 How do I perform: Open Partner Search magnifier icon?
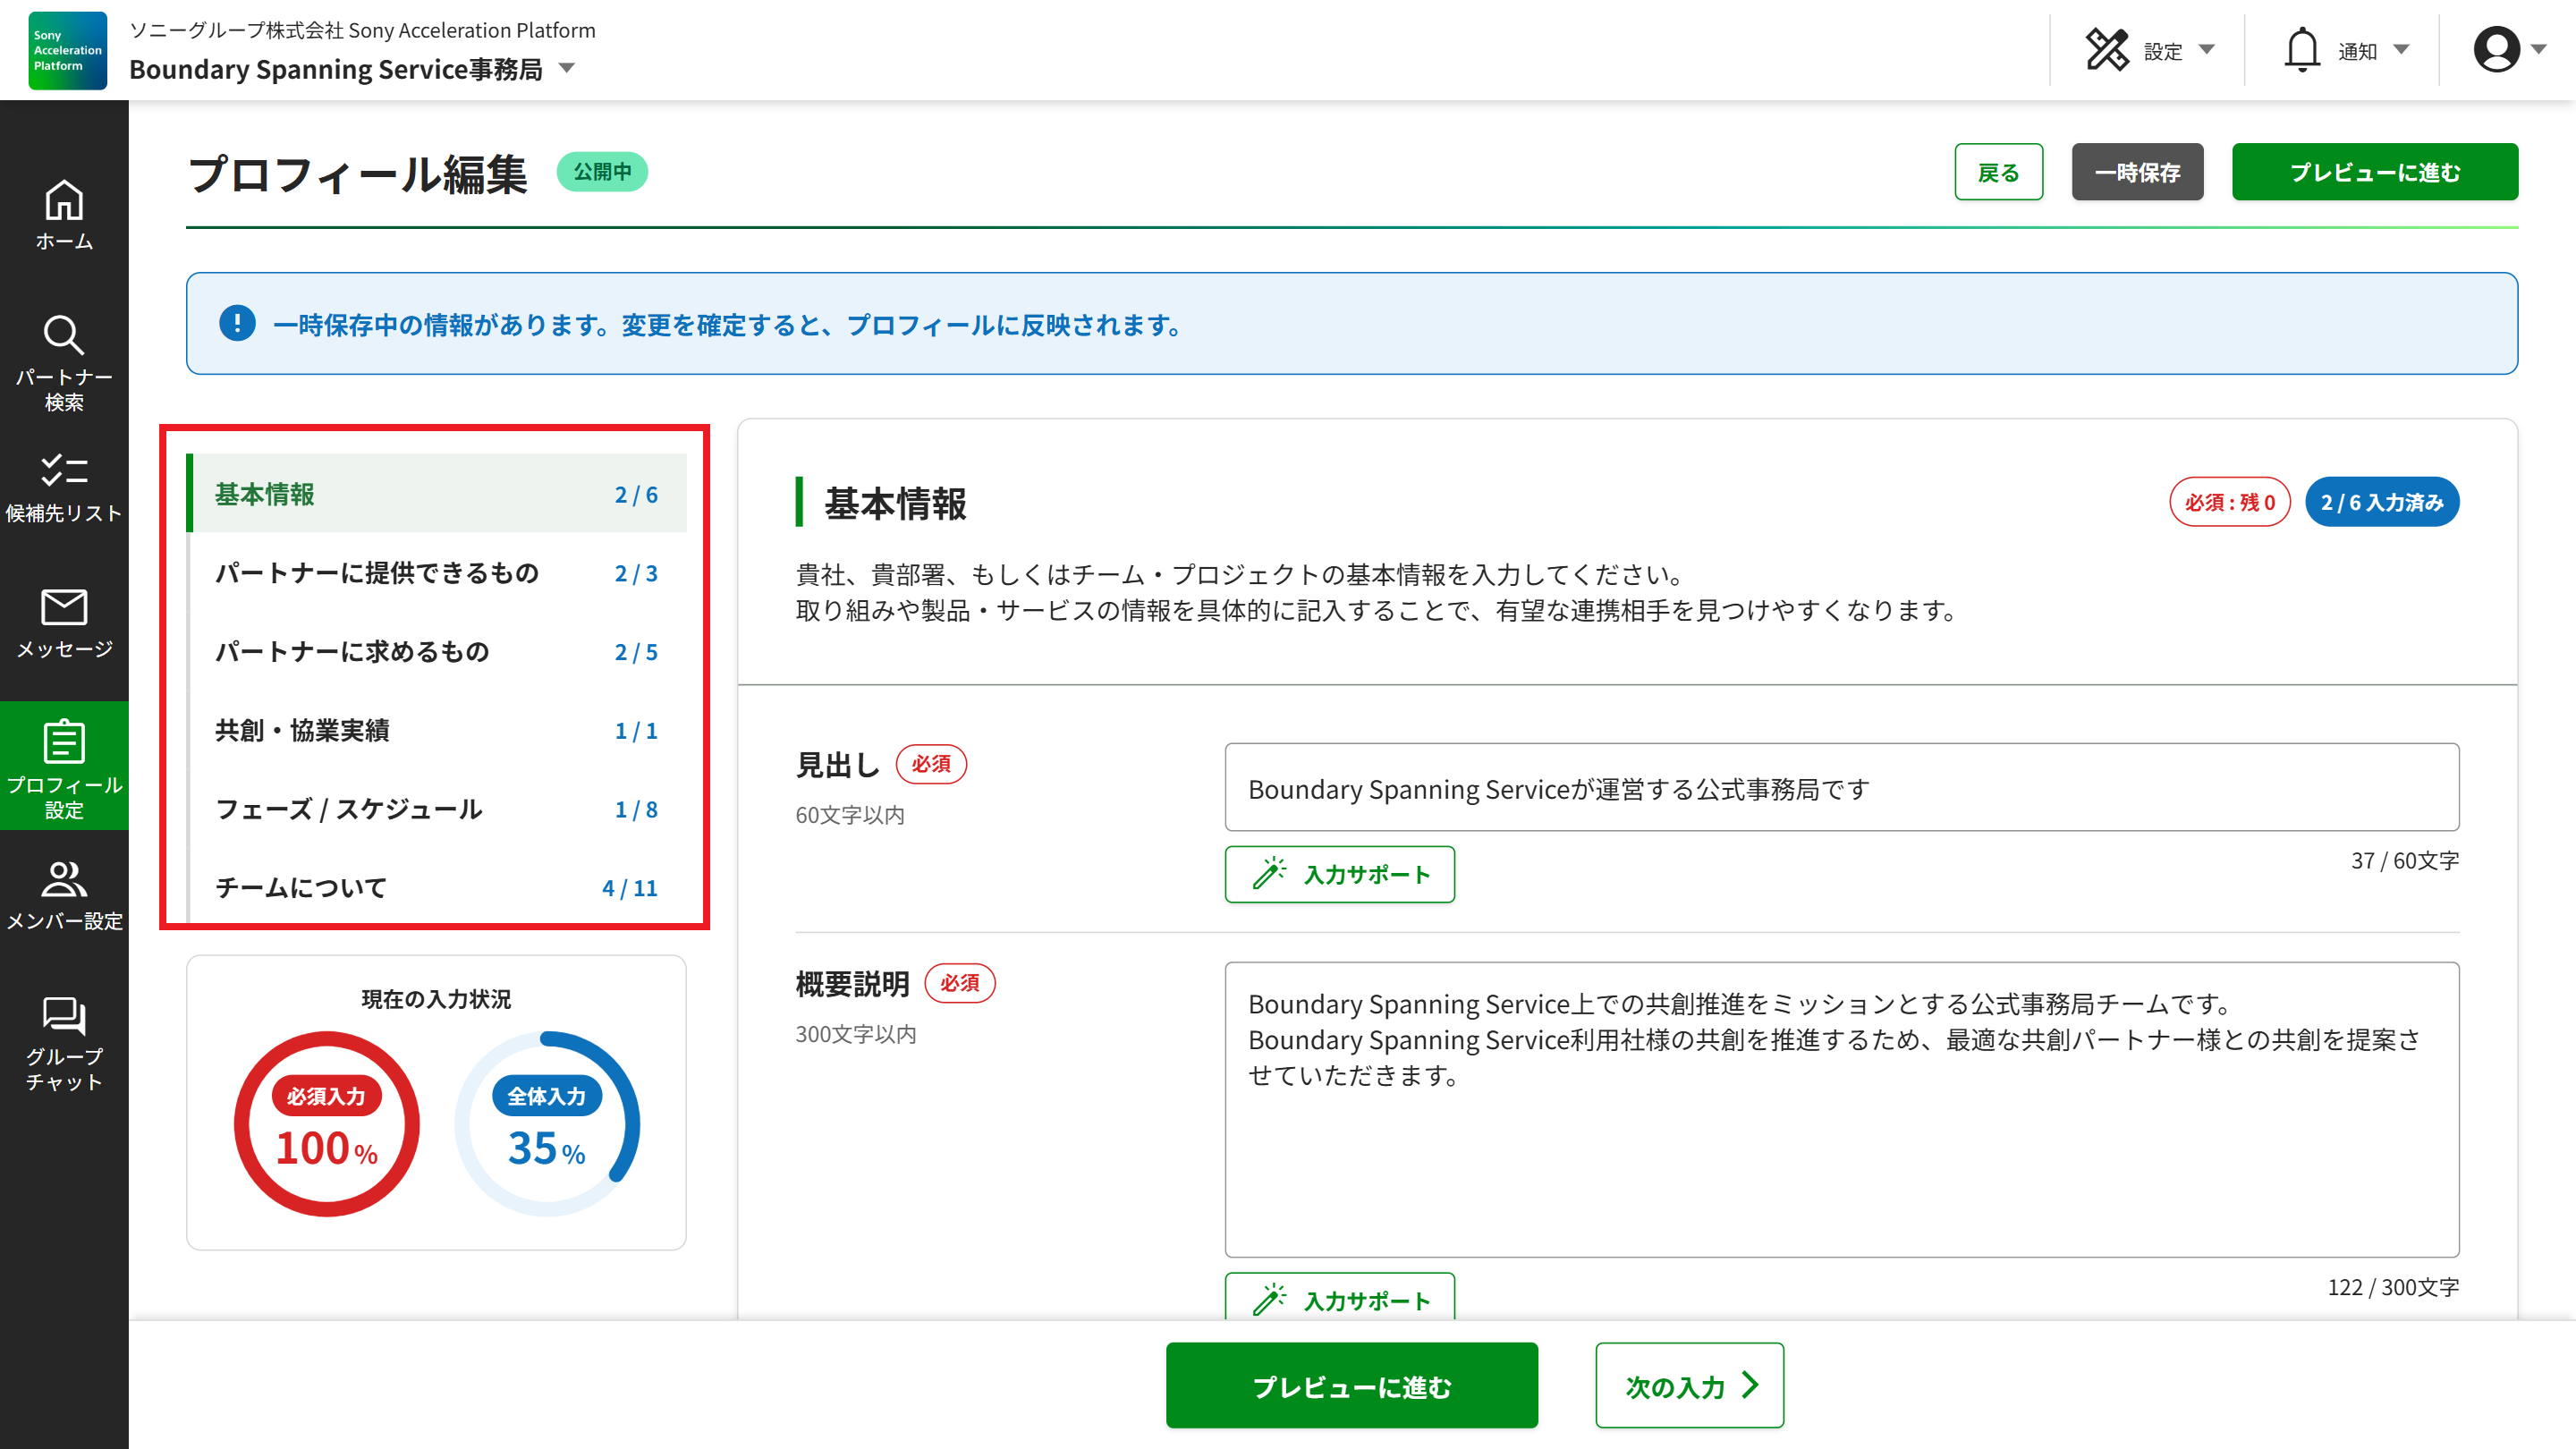click(x=64, y=336)
